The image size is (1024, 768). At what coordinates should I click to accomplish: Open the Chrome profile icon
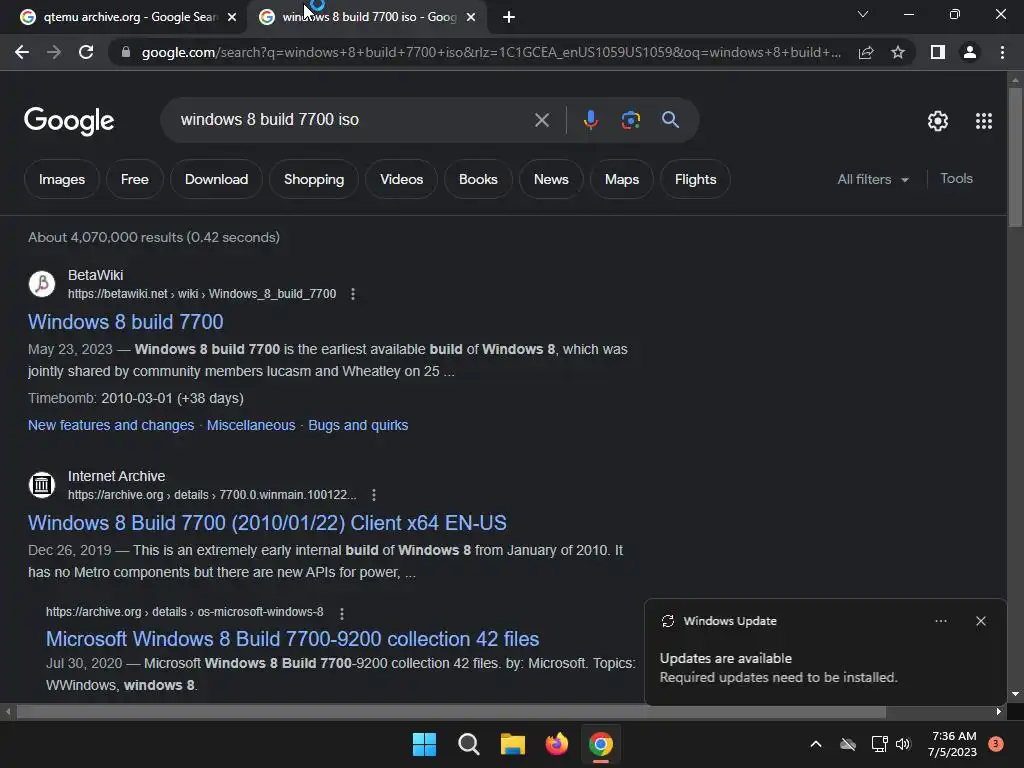click(970, 52)
